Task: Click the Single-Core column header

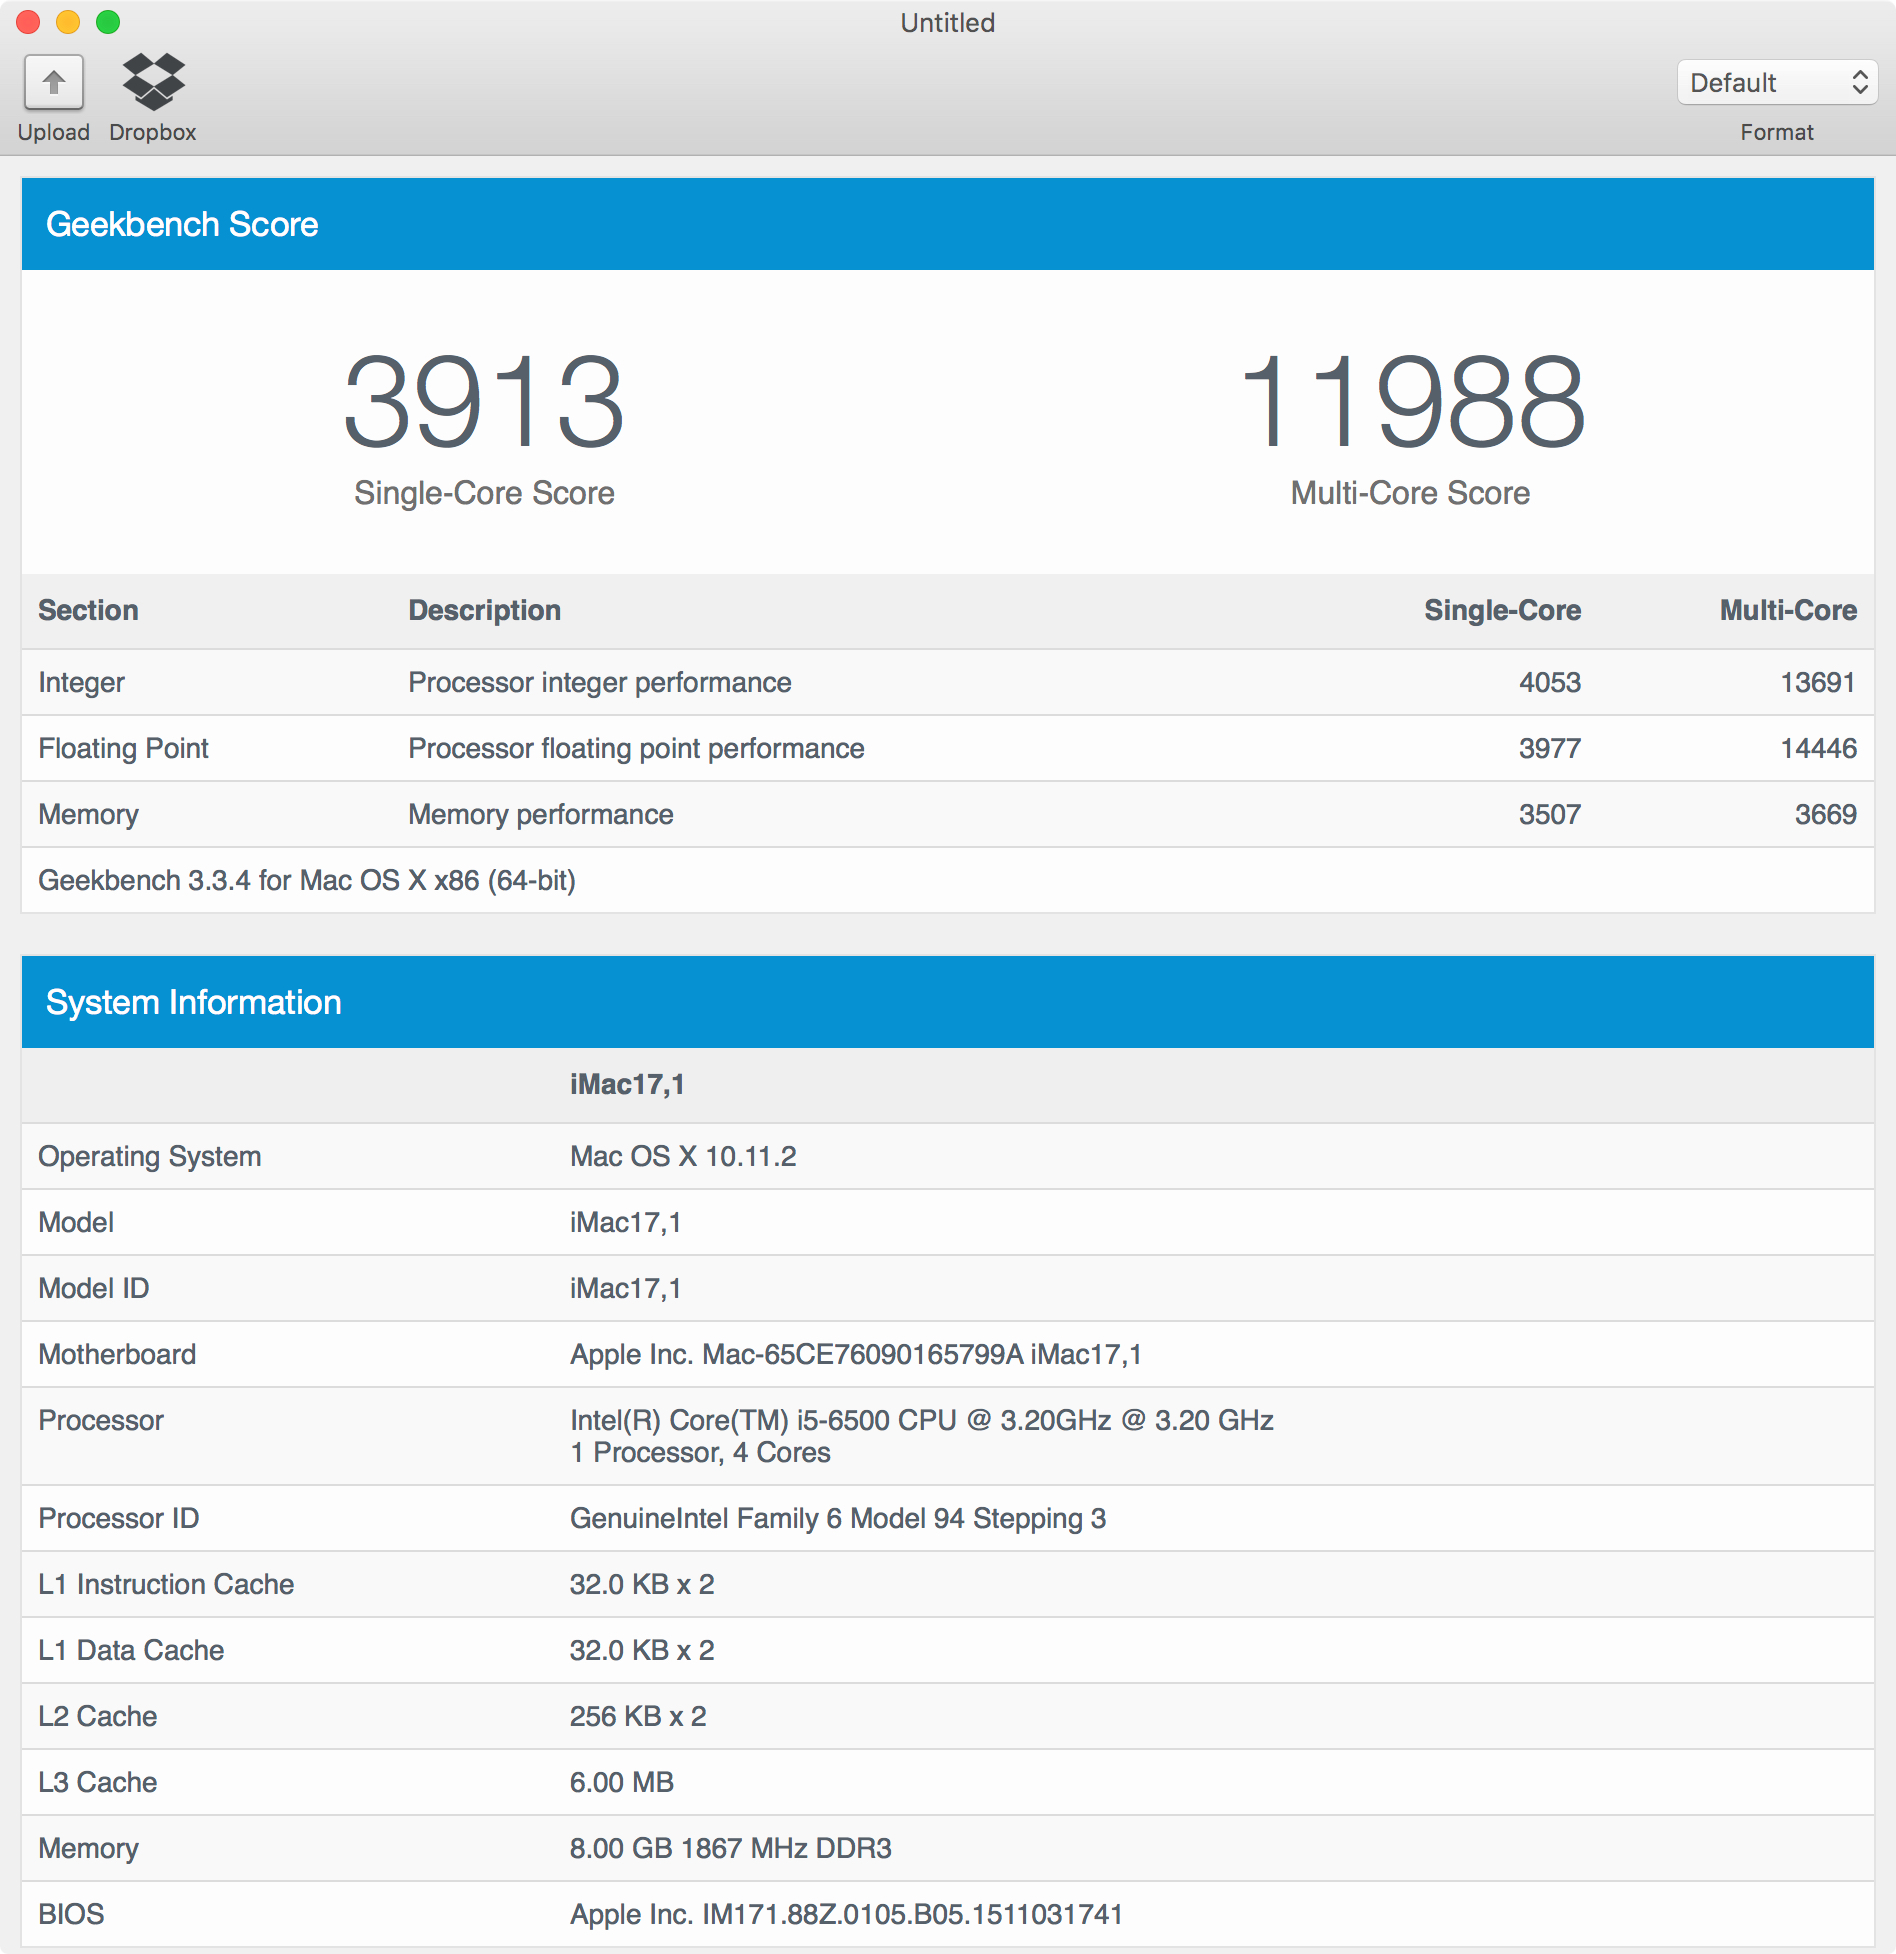Action: point(1502,610)
